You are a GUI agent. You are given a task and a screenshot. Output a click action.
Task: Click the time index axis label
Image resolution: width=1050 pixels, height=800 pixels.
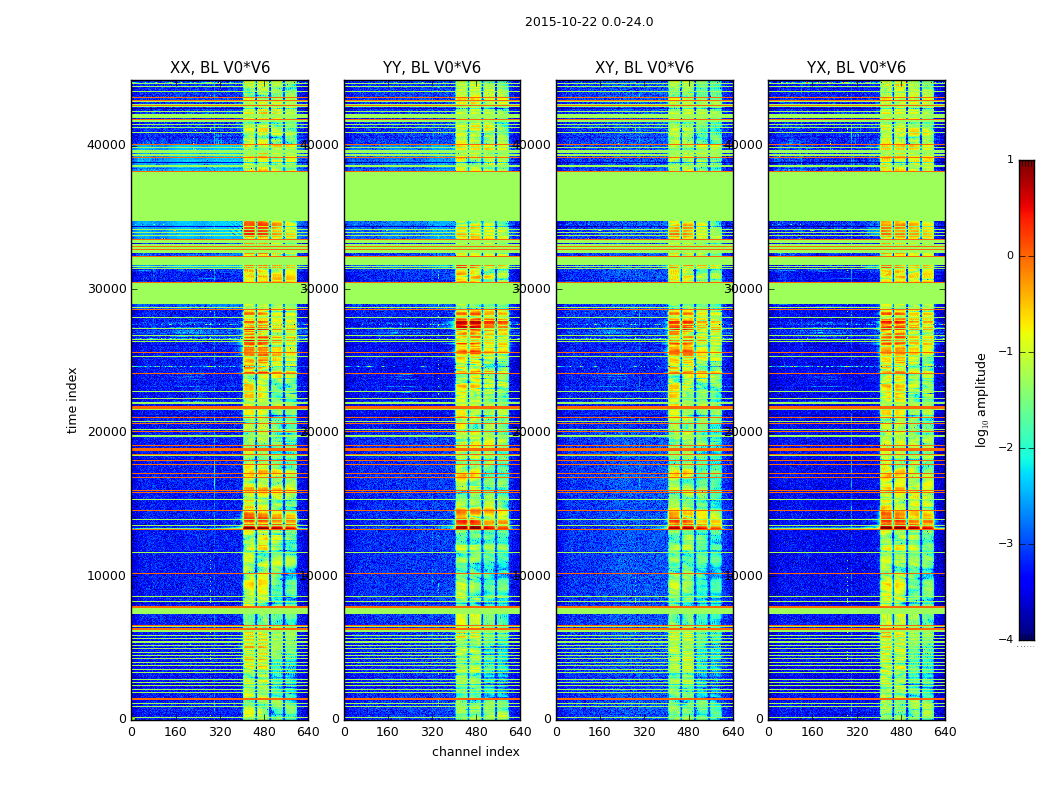coord(72,400)
